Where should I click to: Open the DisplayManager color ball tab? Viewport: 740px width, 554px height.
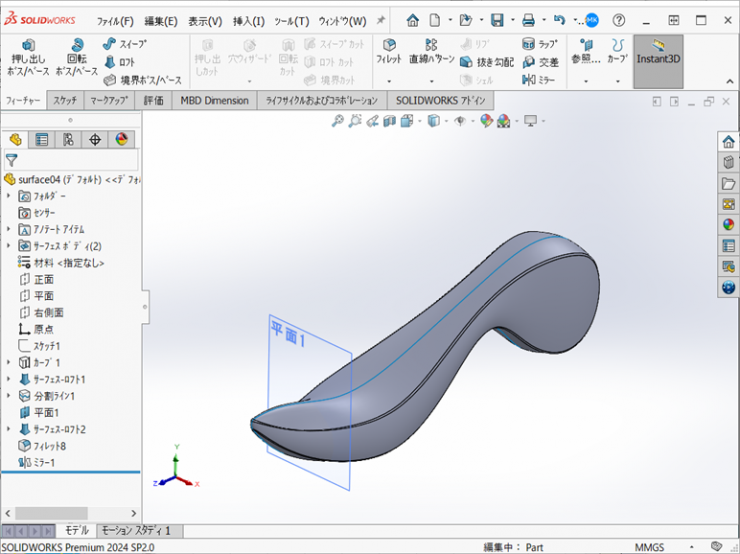pos(121,139)
